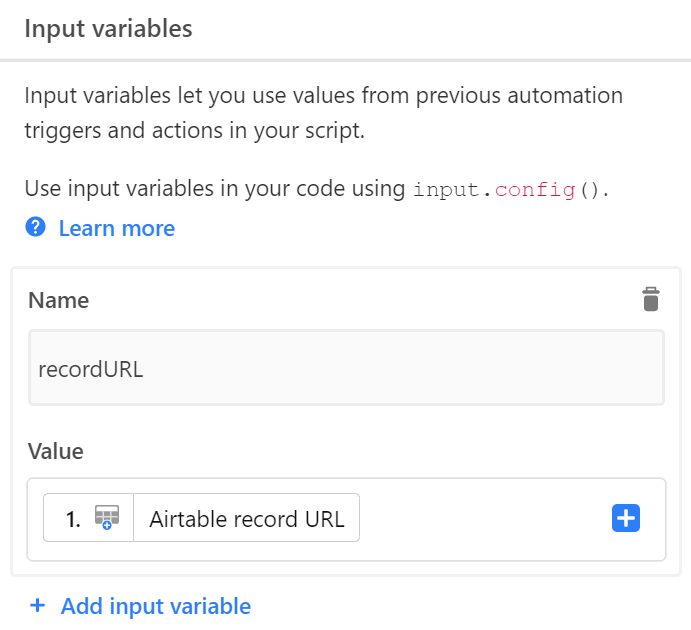Focus the recordURL name field

point(346,368)
